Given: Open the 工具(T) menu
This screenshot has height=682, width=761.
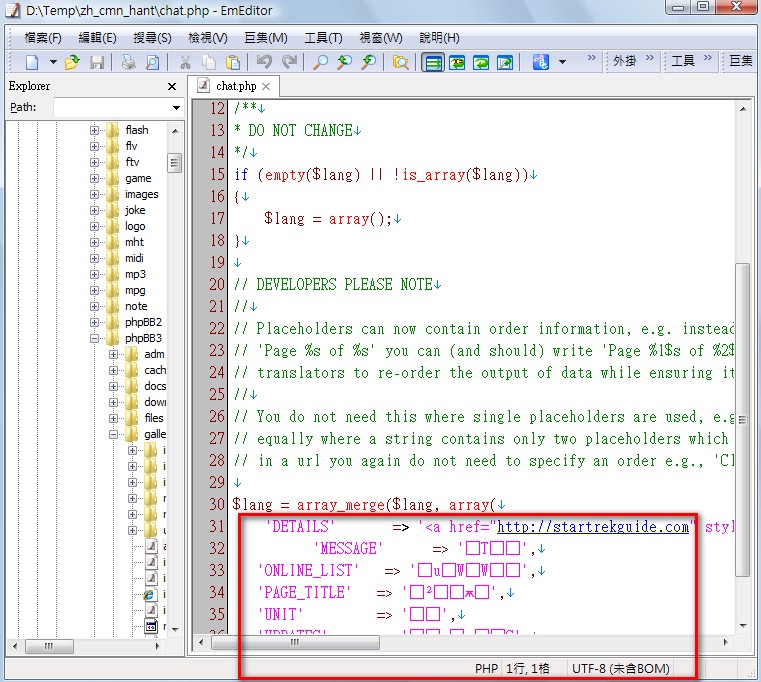Looking at the screenshot, I should (x=323, y=38).
